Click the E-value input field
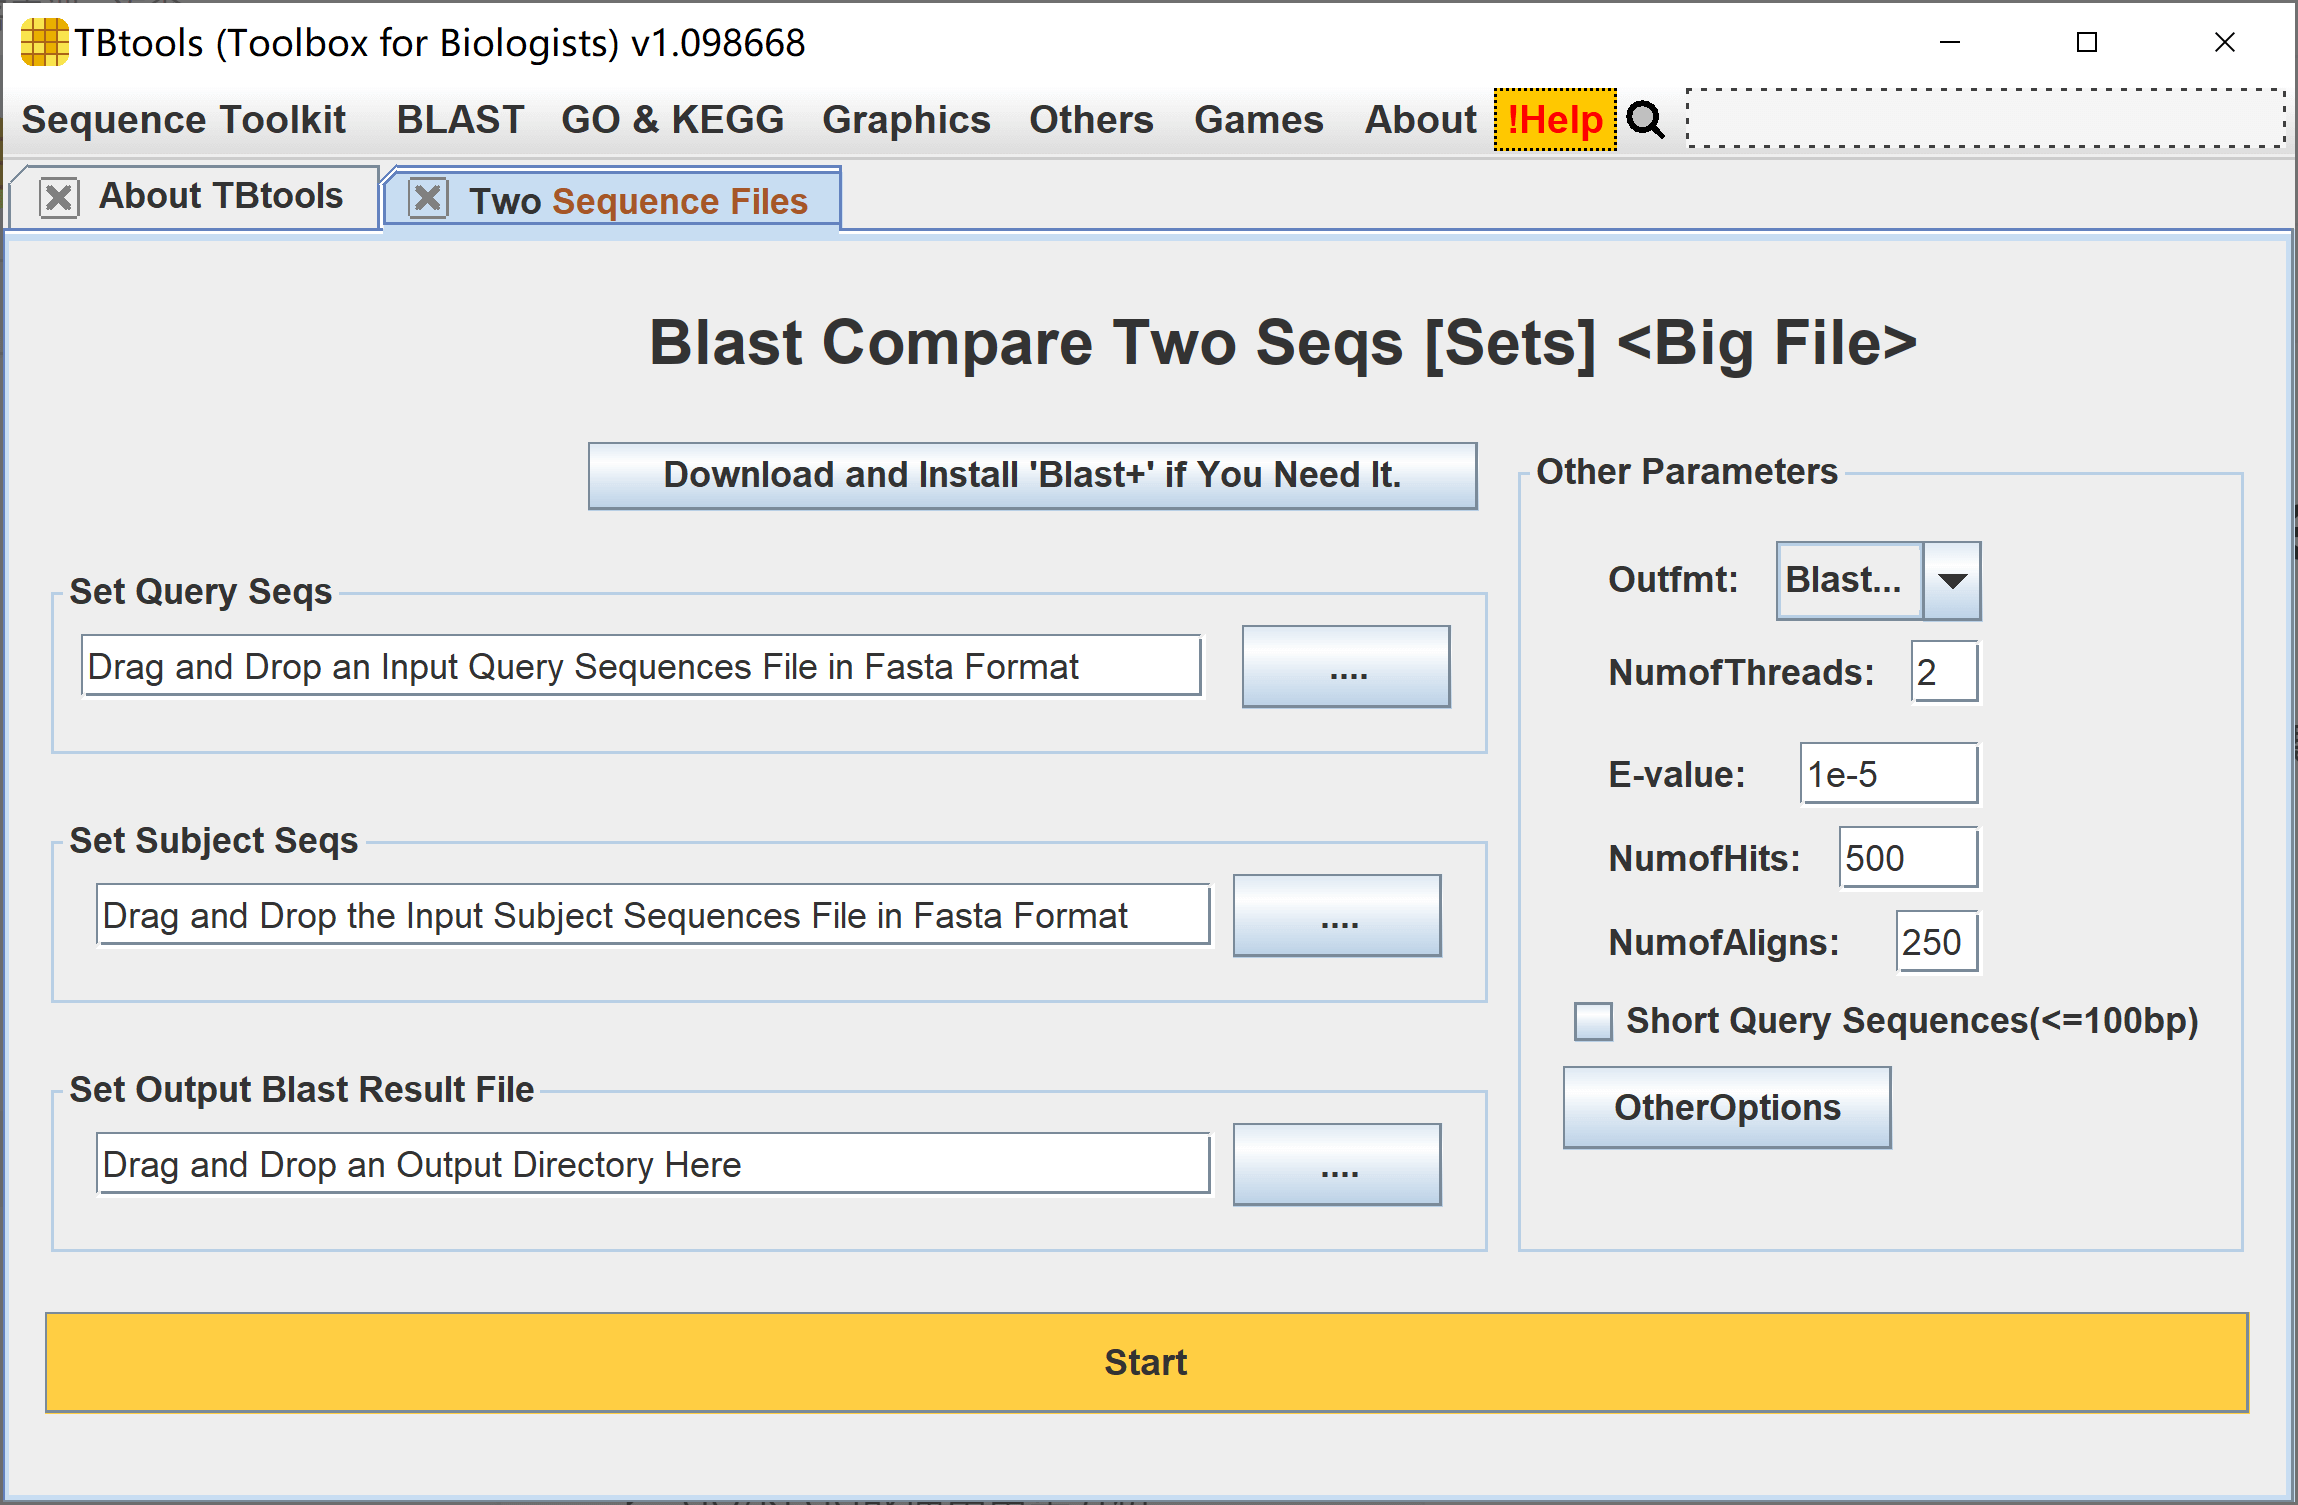This screenshot has width=2298, height=1505. pos(1889,775)
